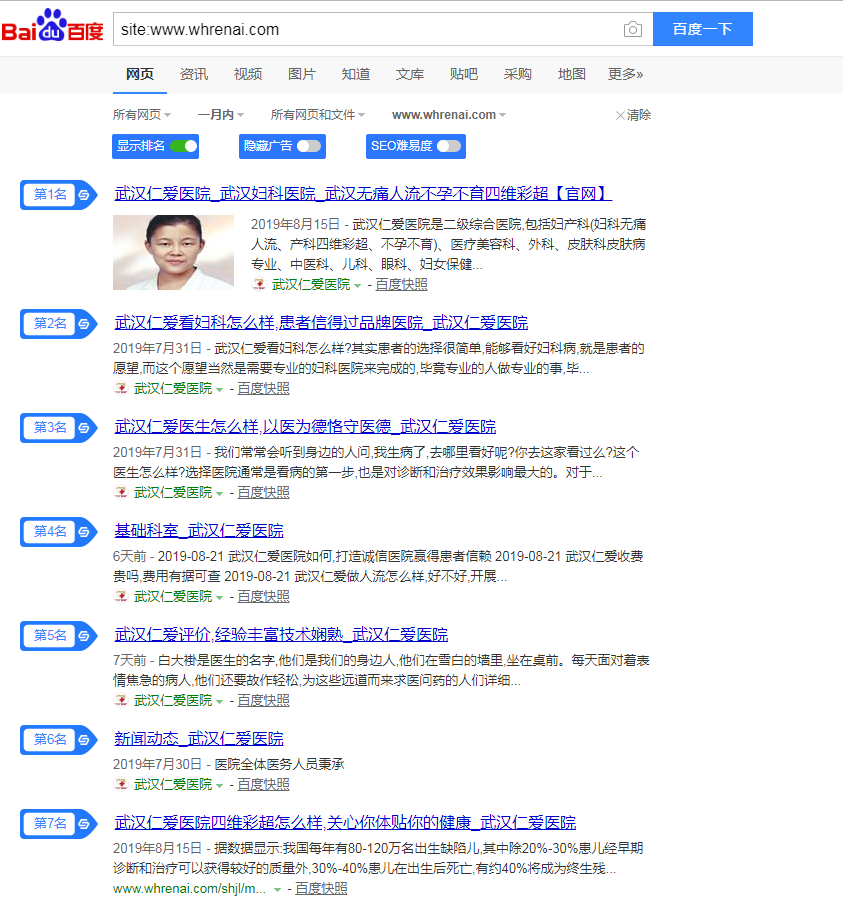Click the circular icon beside 第3名 badge

pos(84,428)
